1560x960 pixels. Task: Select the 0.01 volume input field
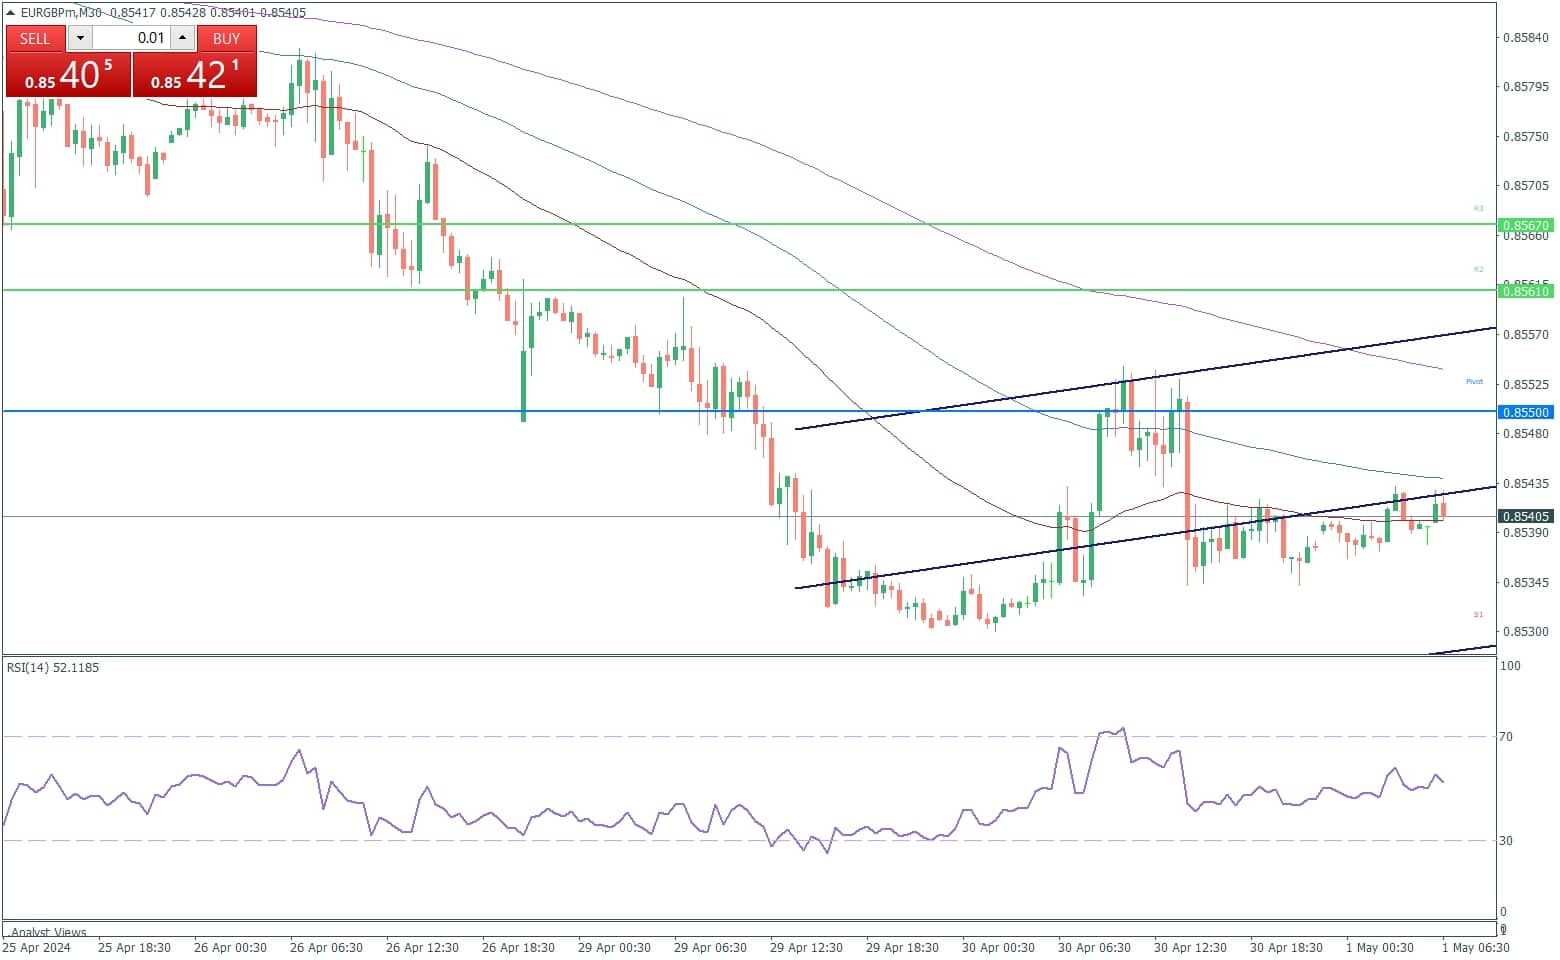[131, 38]
